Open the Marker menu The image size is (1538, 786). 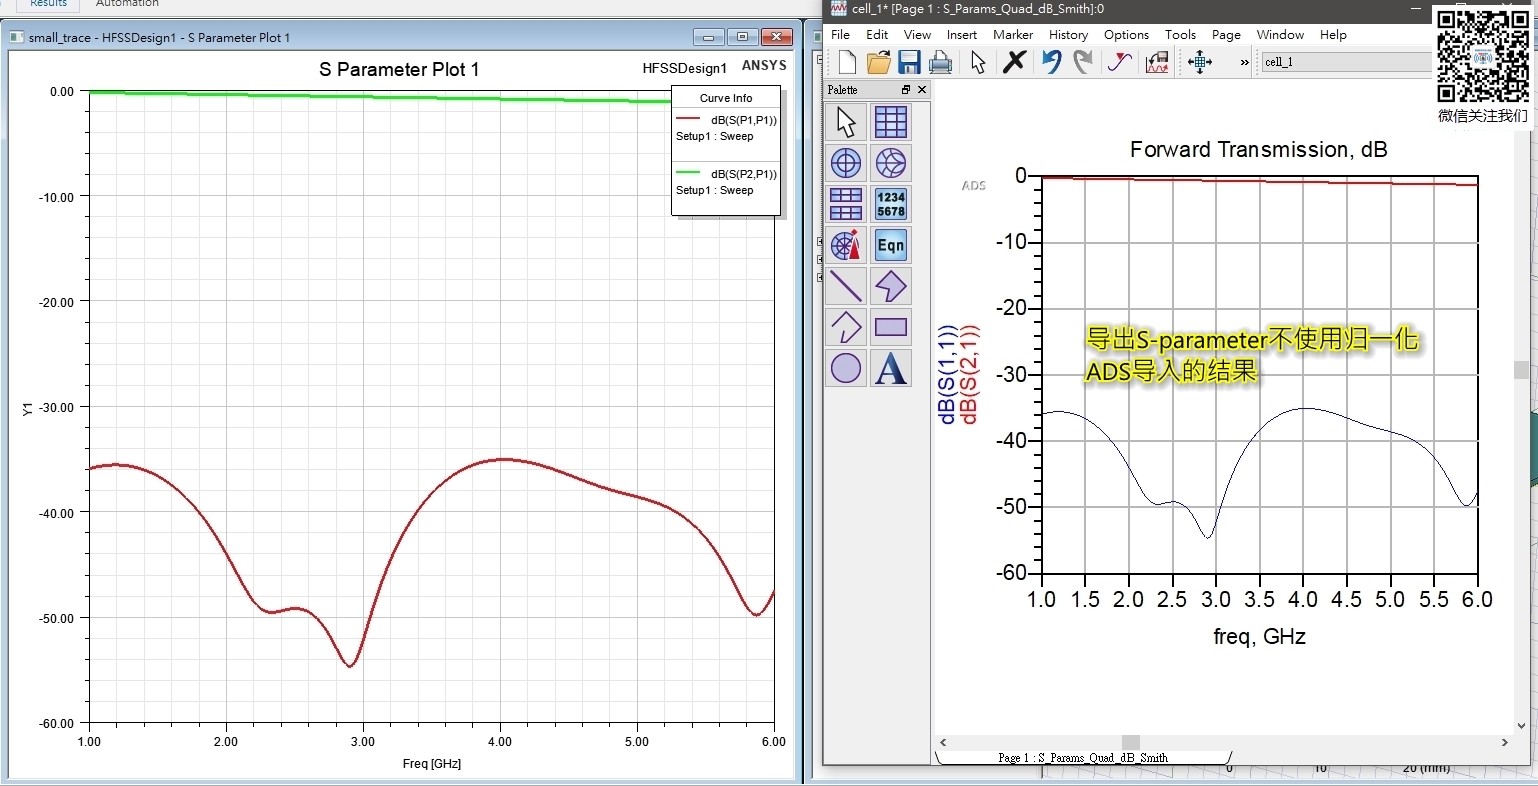1012,35
